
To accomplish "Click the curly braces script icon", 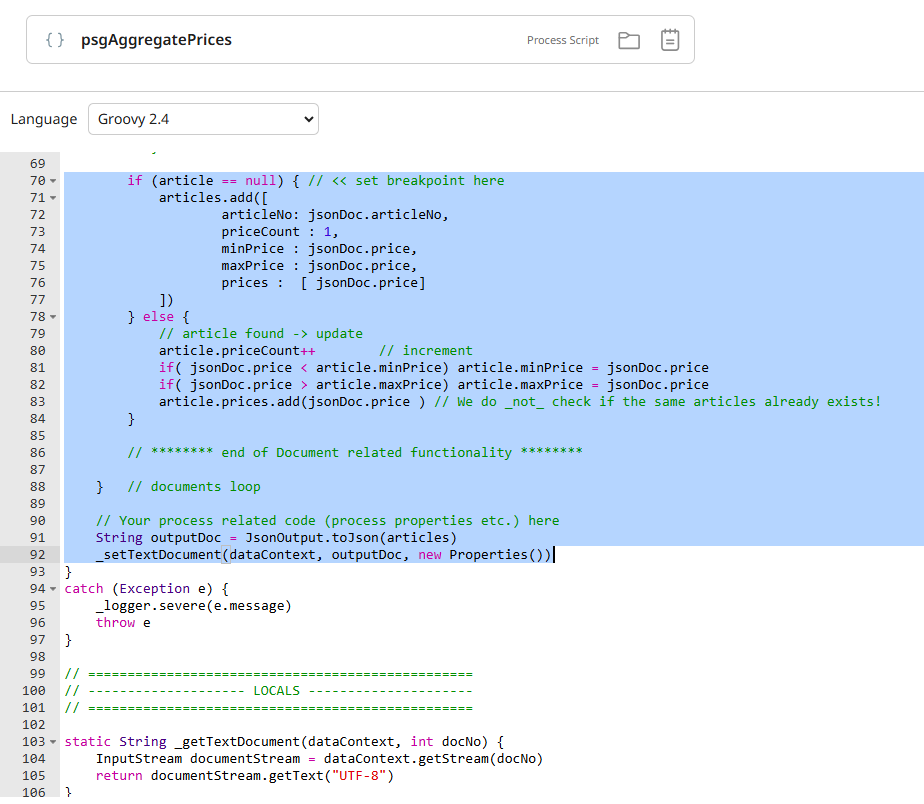I will click(x=55, y=39).
